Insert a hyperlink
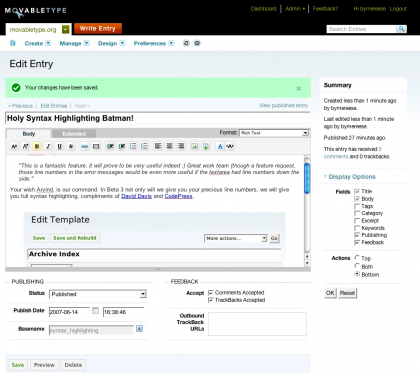 coord(85,146)
